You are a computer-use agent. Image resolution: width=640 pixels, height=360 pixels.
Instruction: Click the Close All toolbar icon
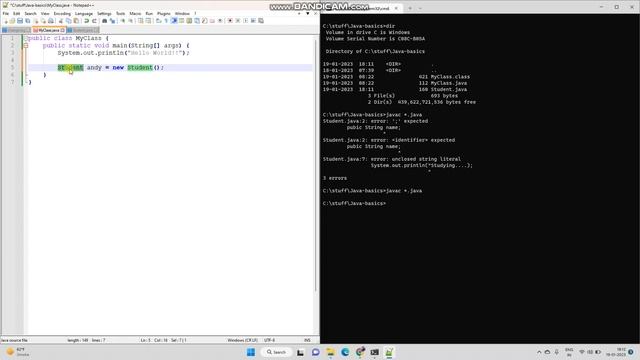pos(44,20)
